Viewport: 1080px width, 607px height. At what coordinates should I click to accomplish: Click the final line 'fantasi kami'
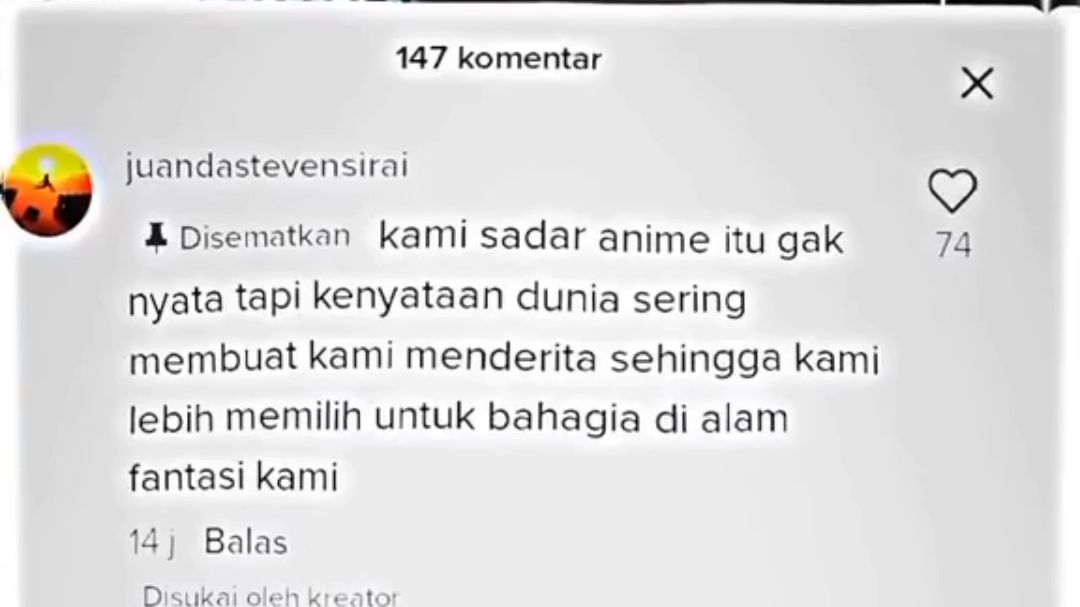coord(233,477)
